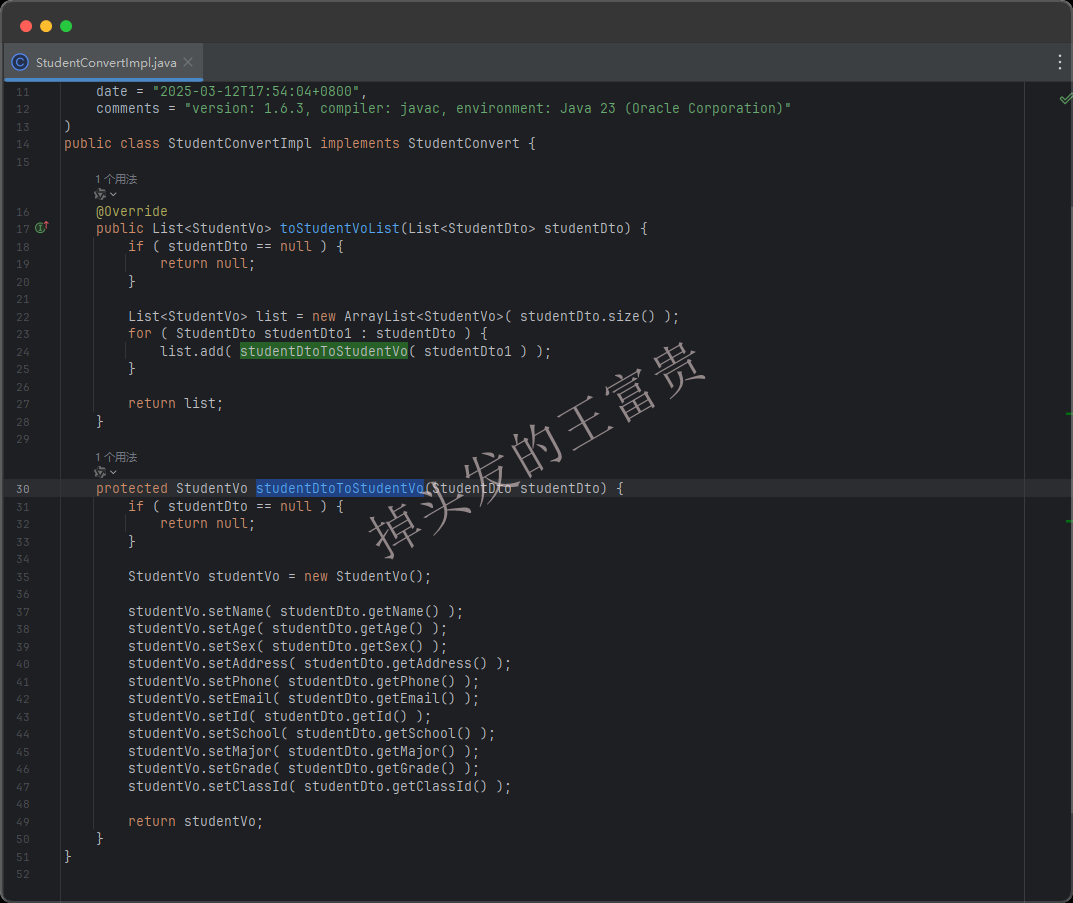Image resolution: width=1073 pixels, height=903 pixels.
Task: Click the macOS yellow minimize button
Action: tap(46, 26)
